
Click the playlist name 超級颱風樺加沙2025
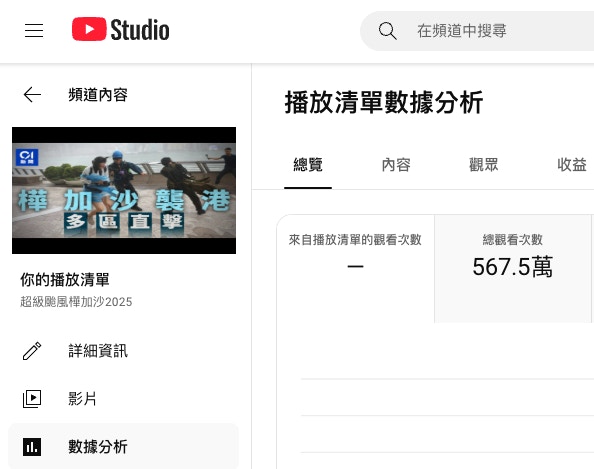[76, 302]
